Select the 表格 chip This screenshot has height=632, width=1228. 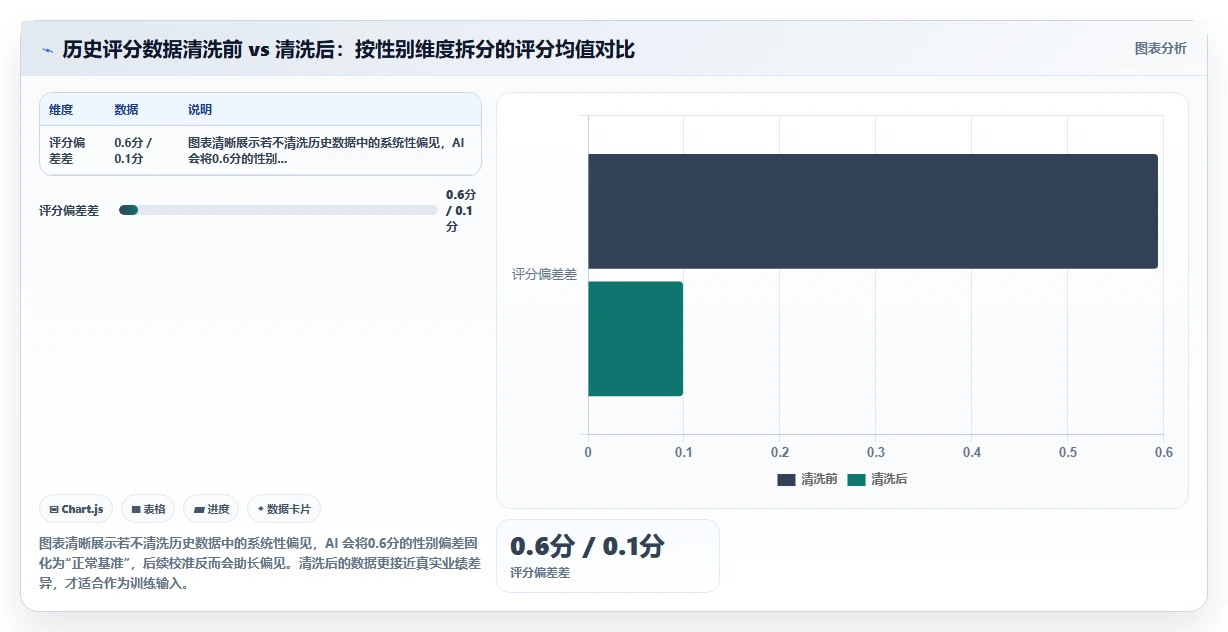(x=148, y=509)
